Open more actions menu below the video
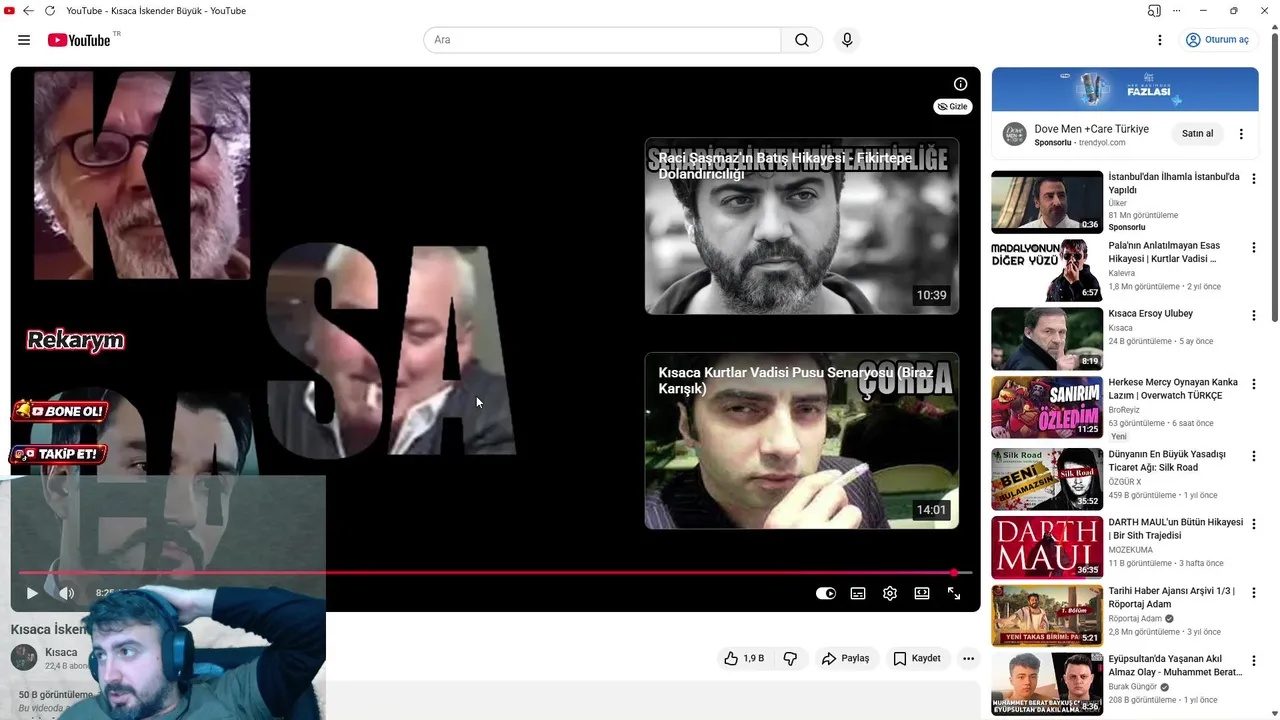The image size is (1280, 720). click(x=968, y=658)
